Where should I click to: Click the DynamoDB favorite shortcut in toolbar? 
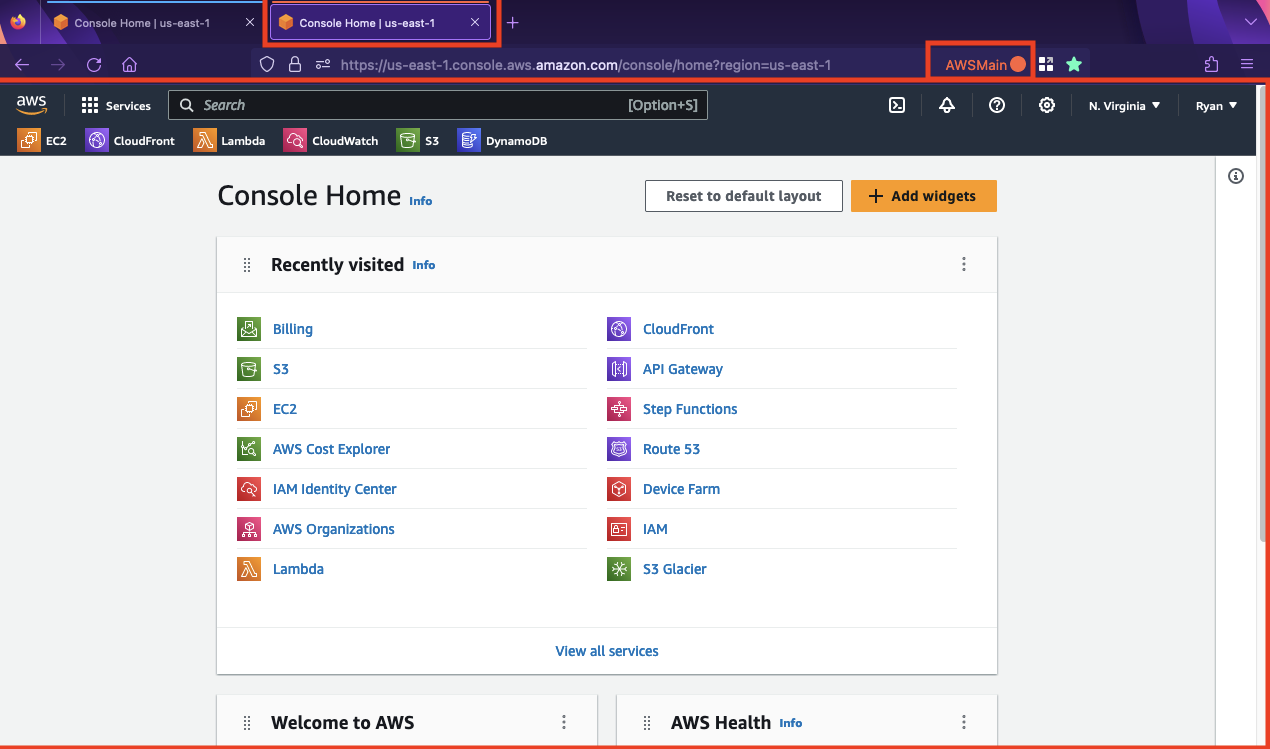(502, 141)
